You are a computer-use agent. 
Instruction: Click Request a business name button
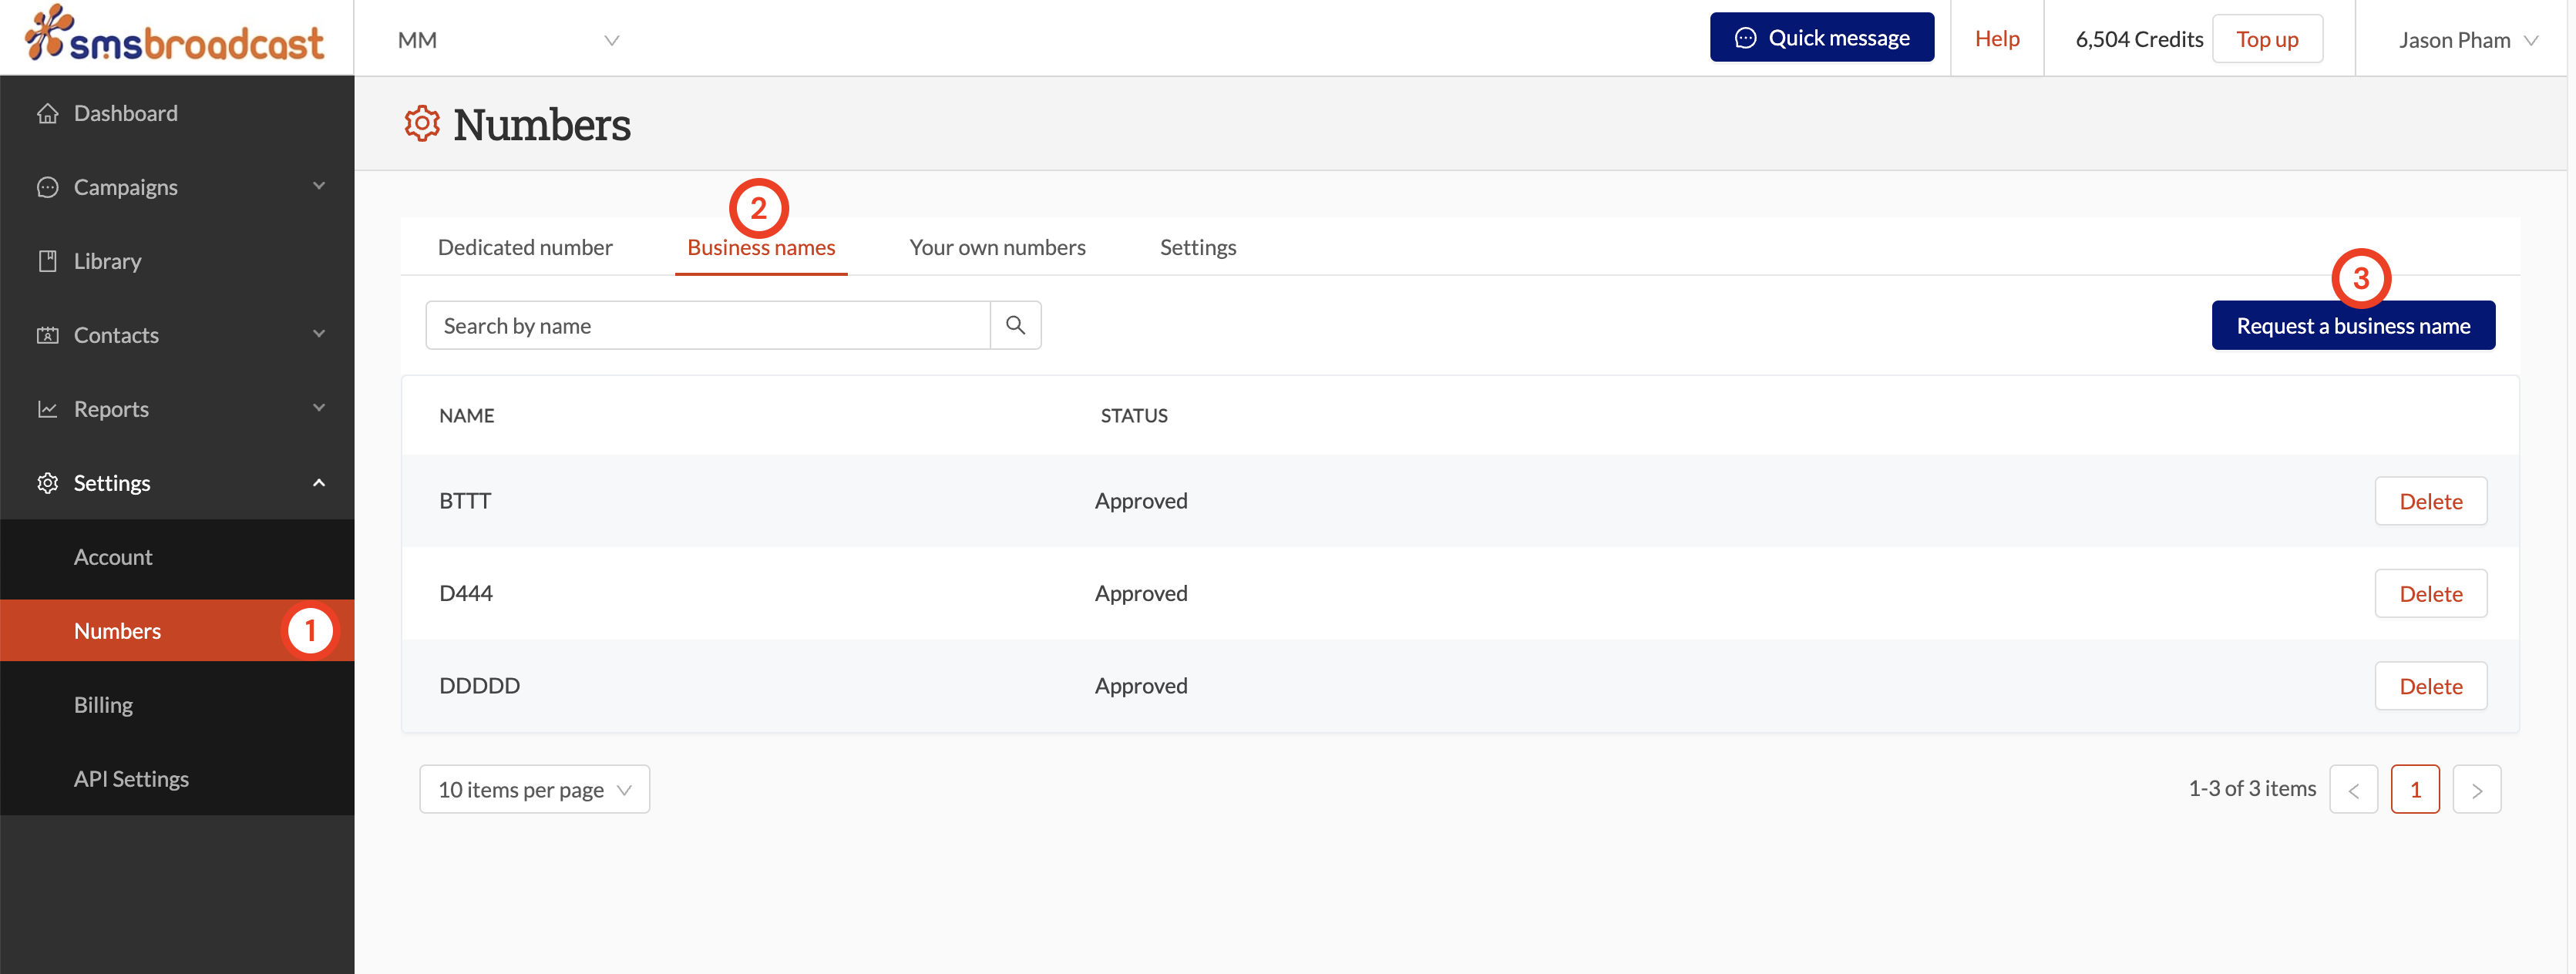2352,326
